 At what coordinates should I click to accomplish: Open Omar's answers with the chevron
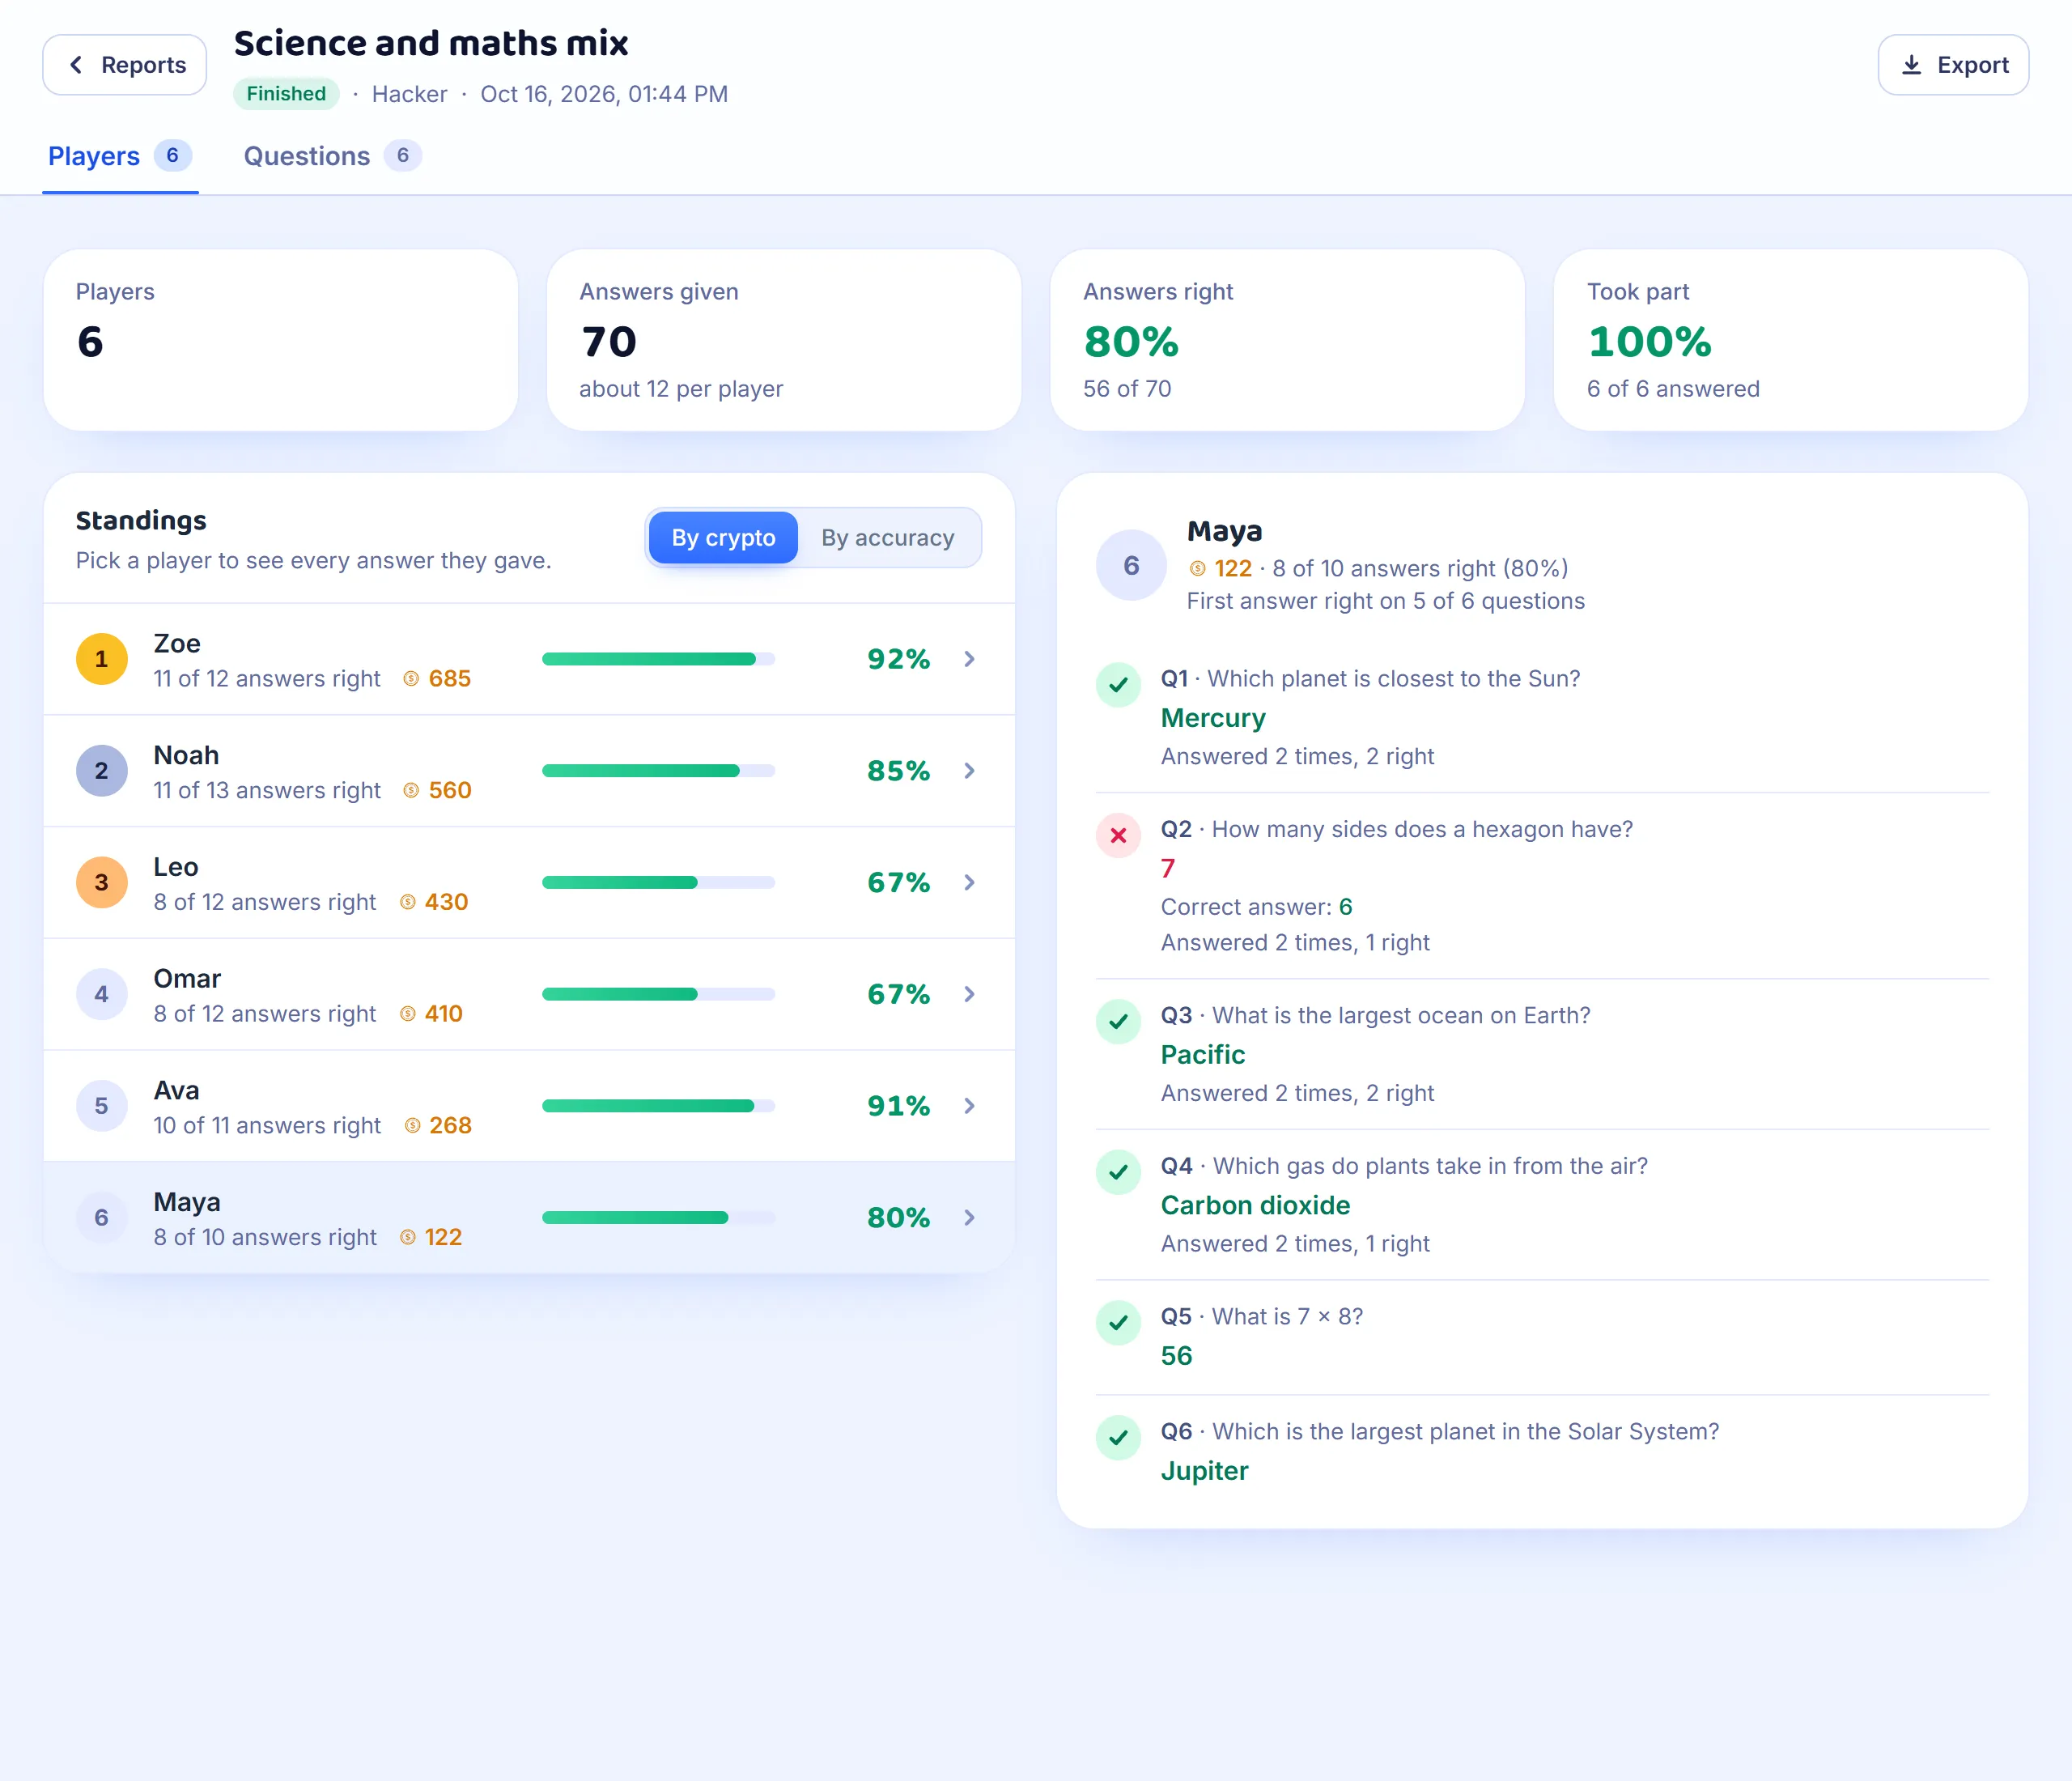coord(969,994)
